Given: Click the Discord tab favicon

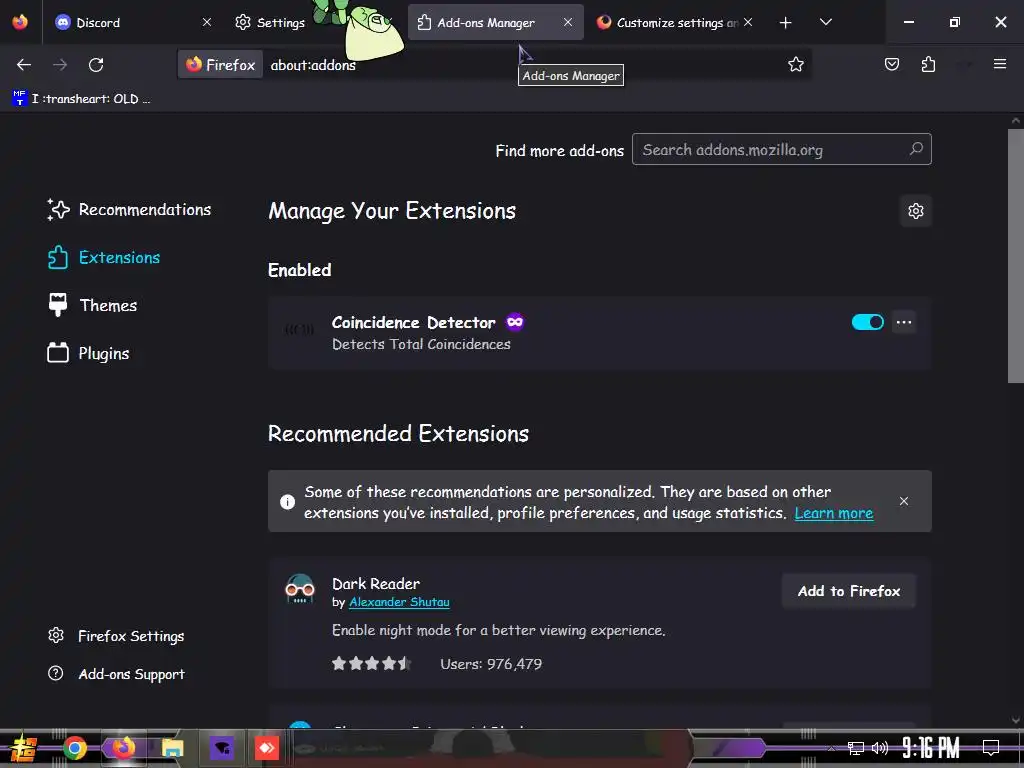Looking at the screenshot, I should click(x=63, y=22).
